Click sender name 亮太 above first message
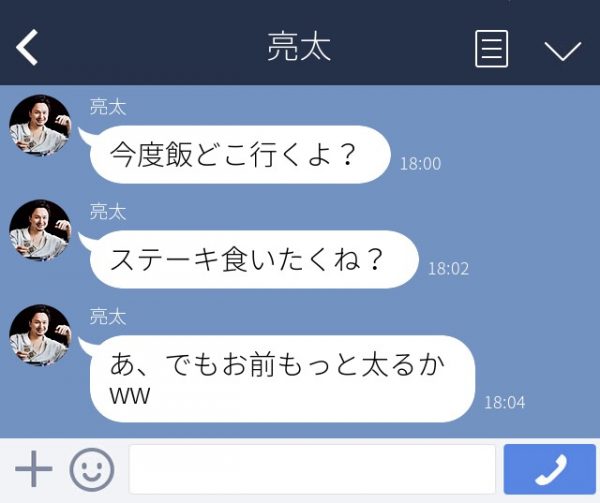This screenshot has width=600, height=503. tap(108, 107)
